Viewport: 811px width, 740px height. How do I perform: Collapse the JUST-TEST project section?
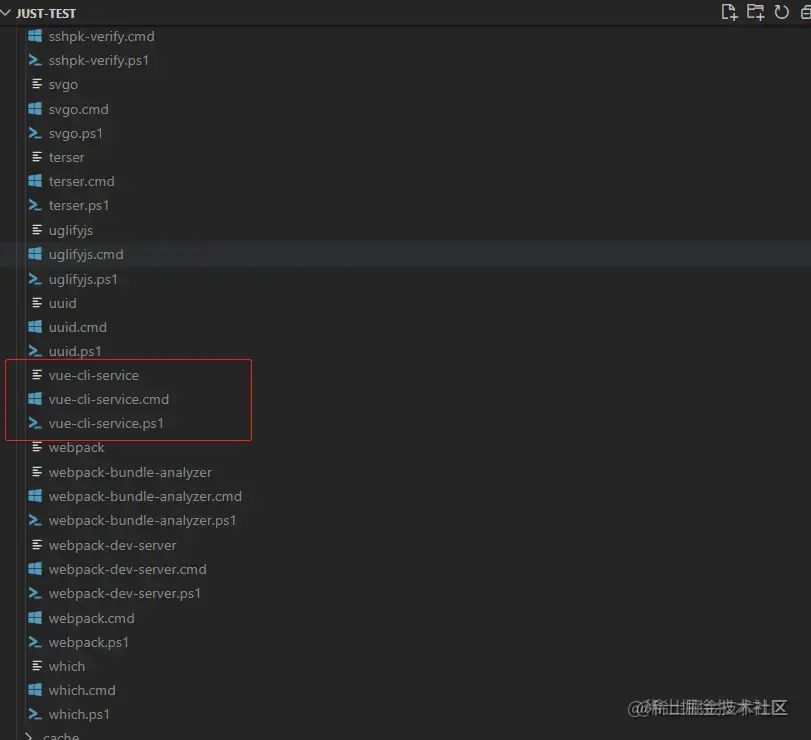coord(6,13)
